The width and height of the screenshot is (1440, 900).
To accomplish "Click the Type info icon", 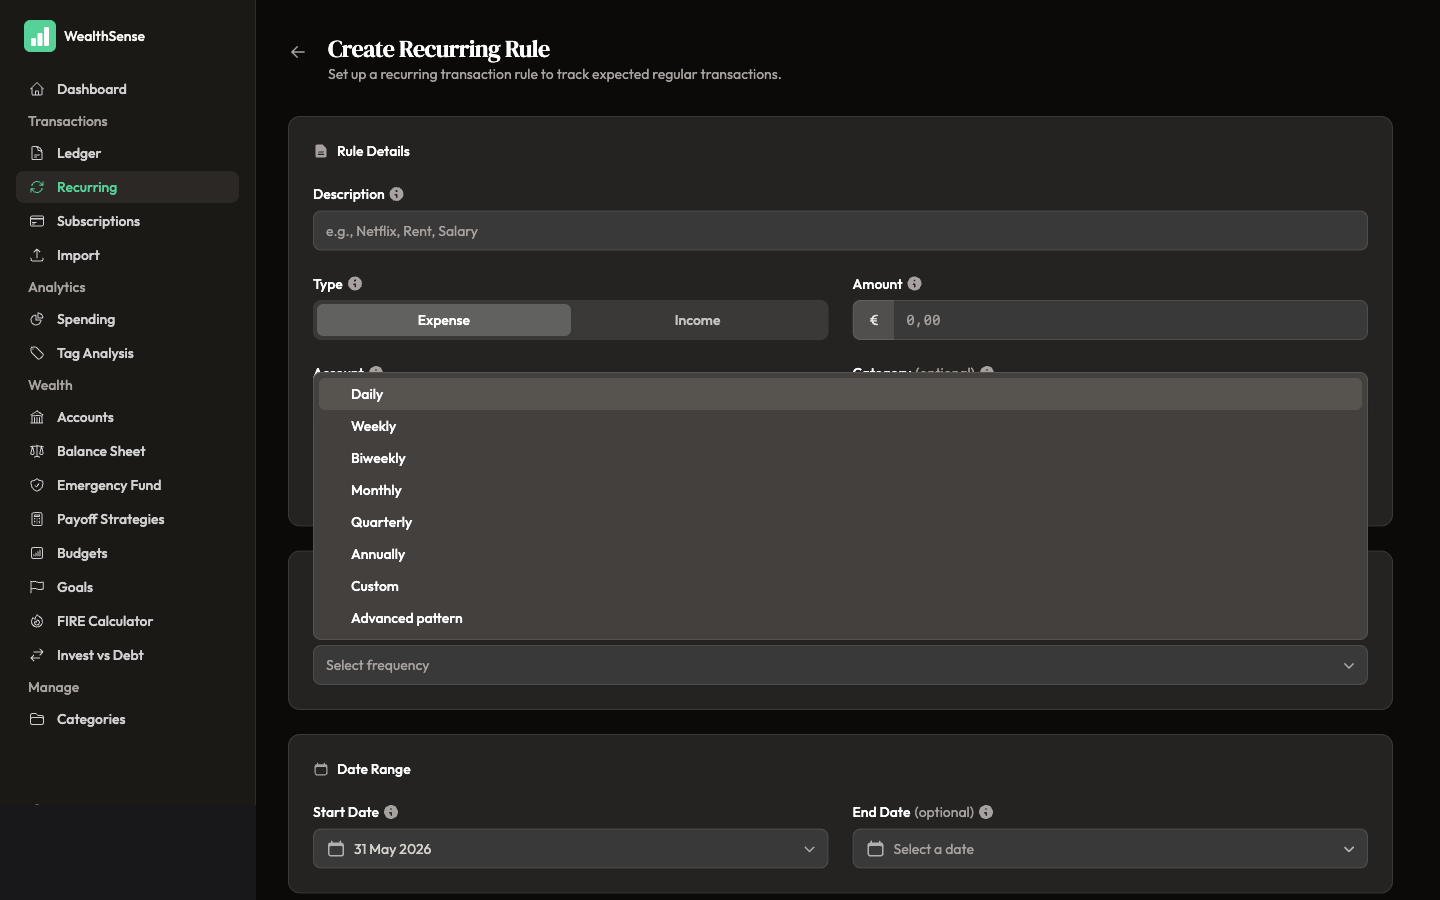I will [x=355, y=284].
